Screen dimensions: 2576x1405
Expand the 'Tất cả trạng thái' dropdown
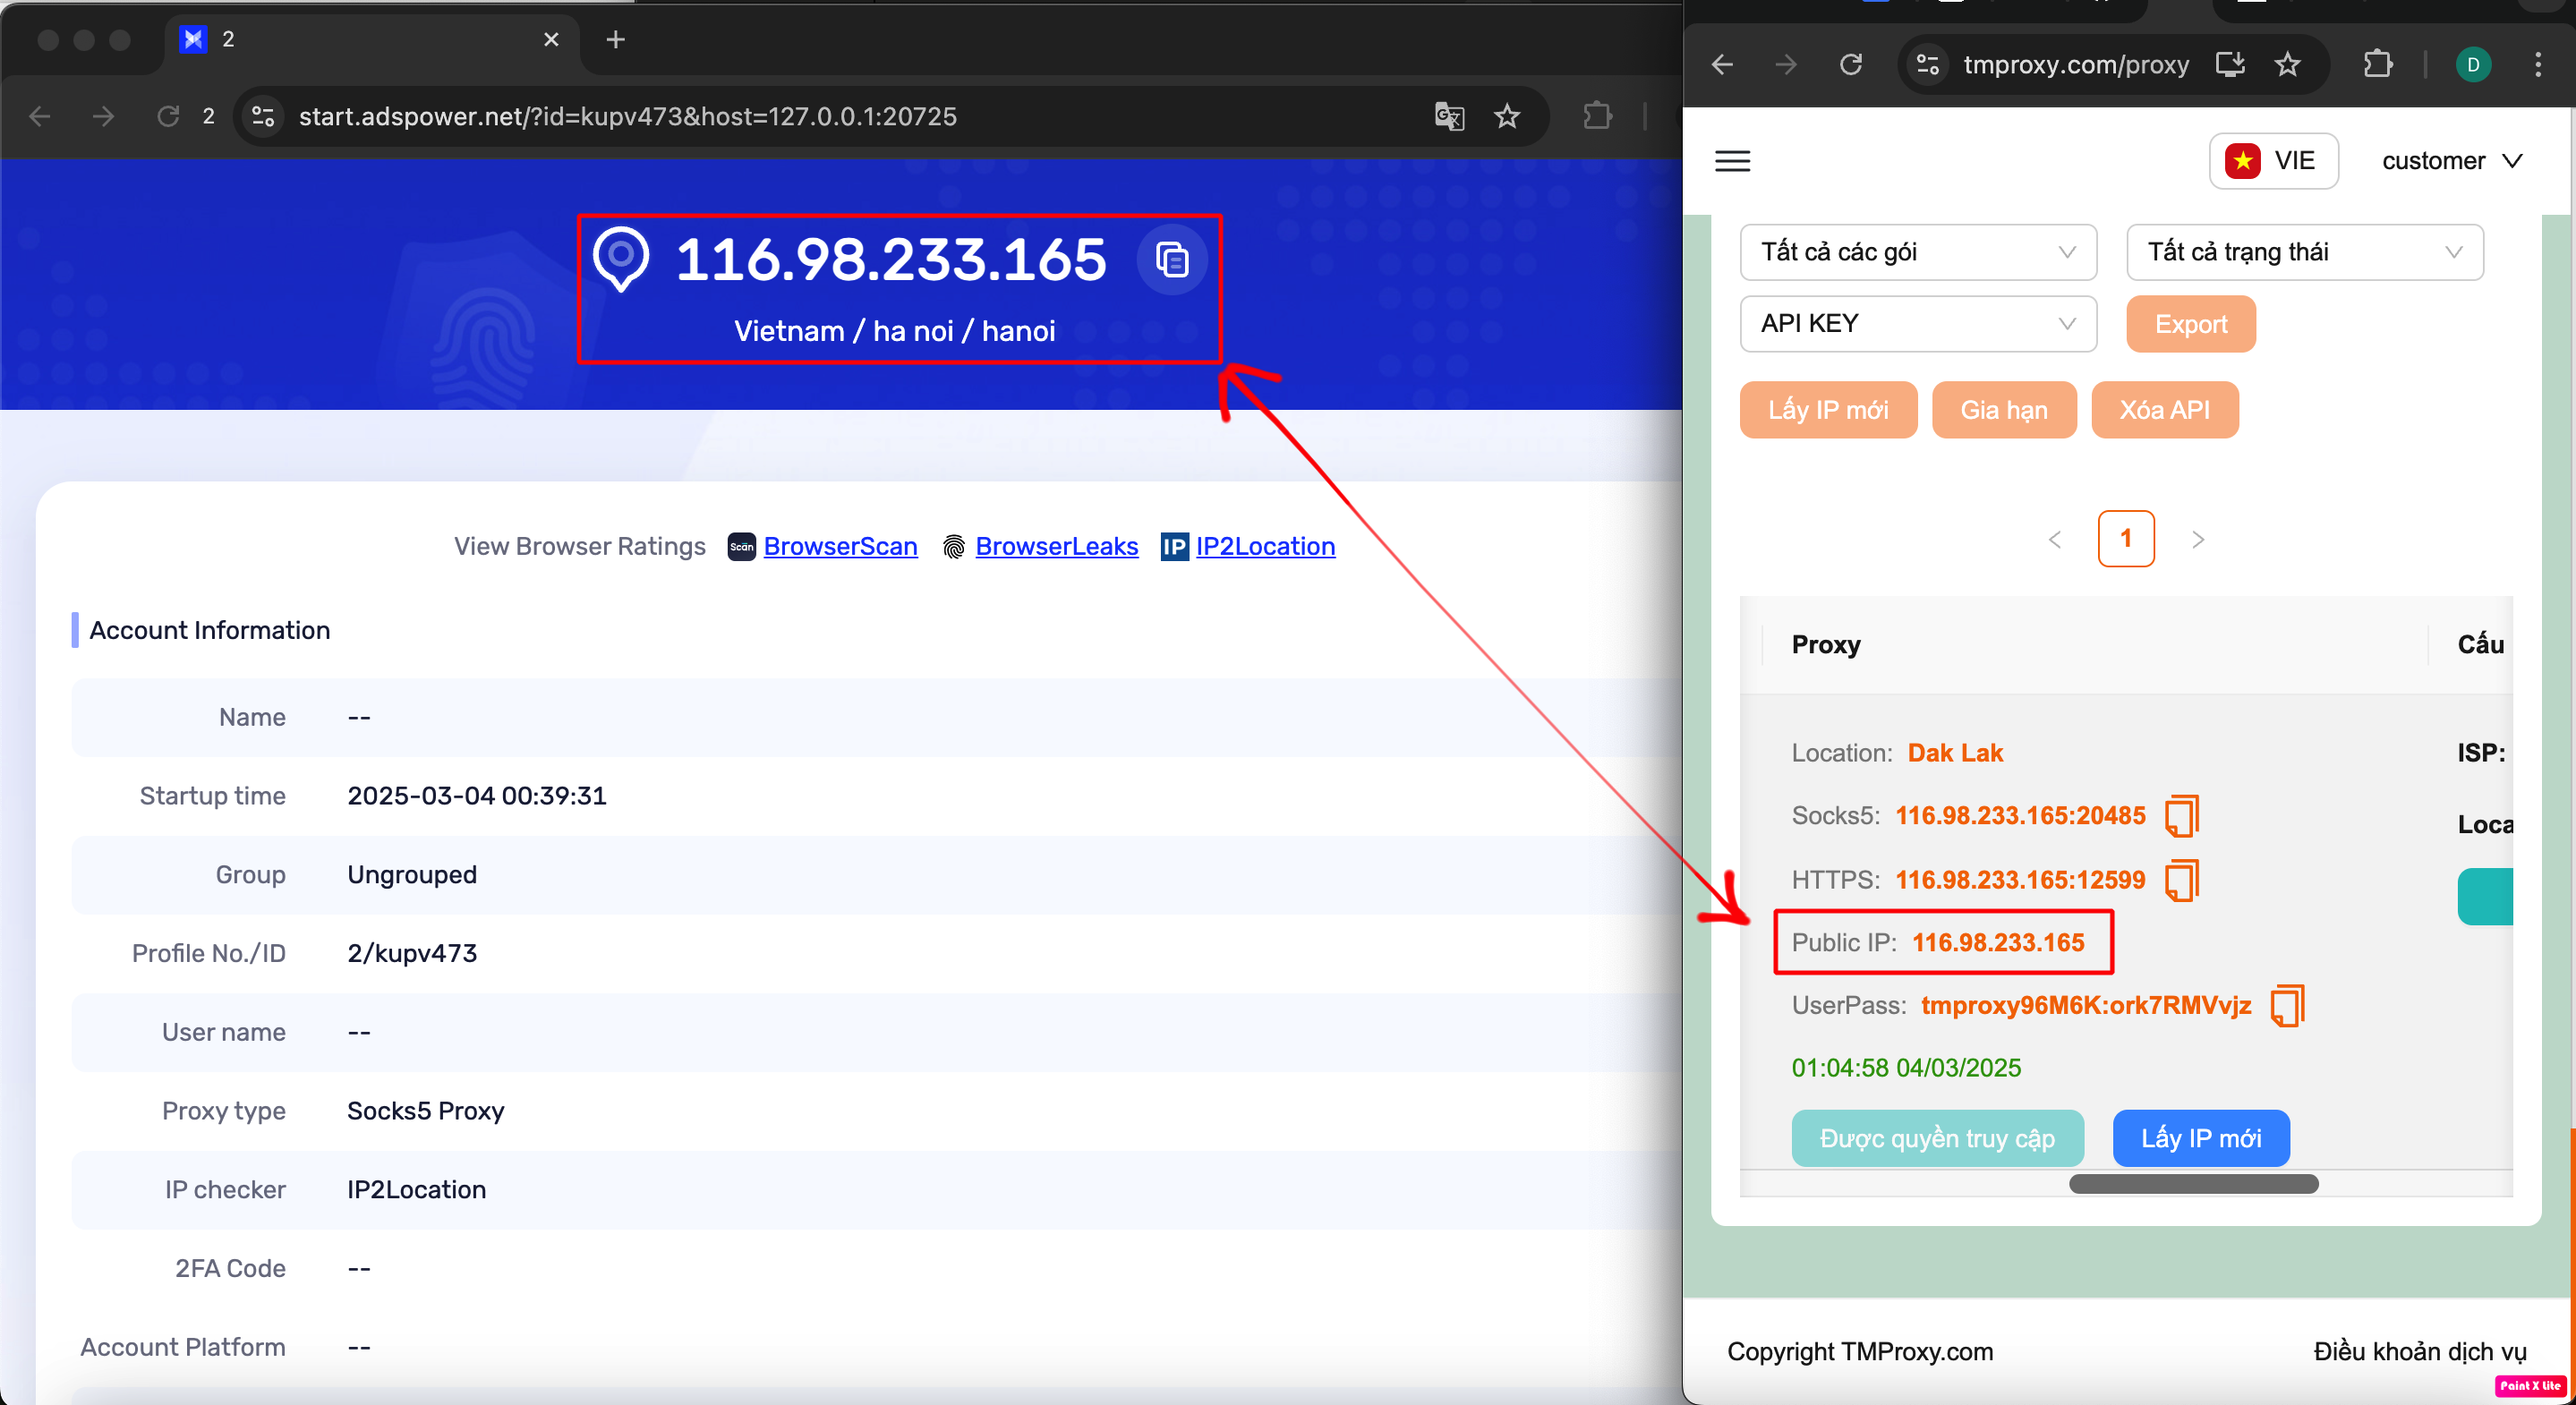point(2304,252)
